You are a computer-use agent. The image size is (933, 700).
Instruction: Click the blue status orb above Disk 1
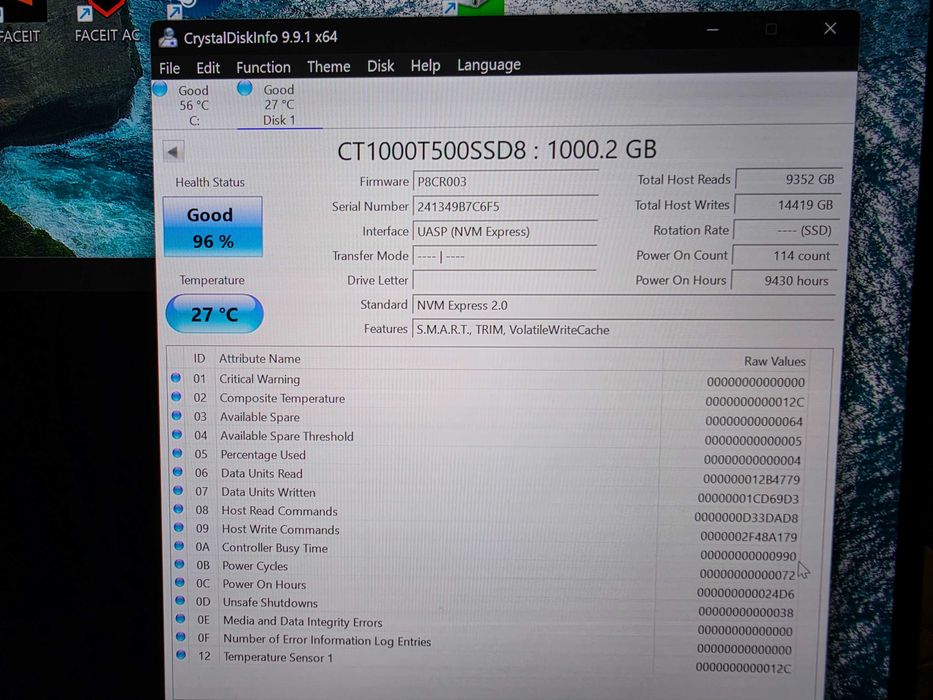click(x=245, y=88)
